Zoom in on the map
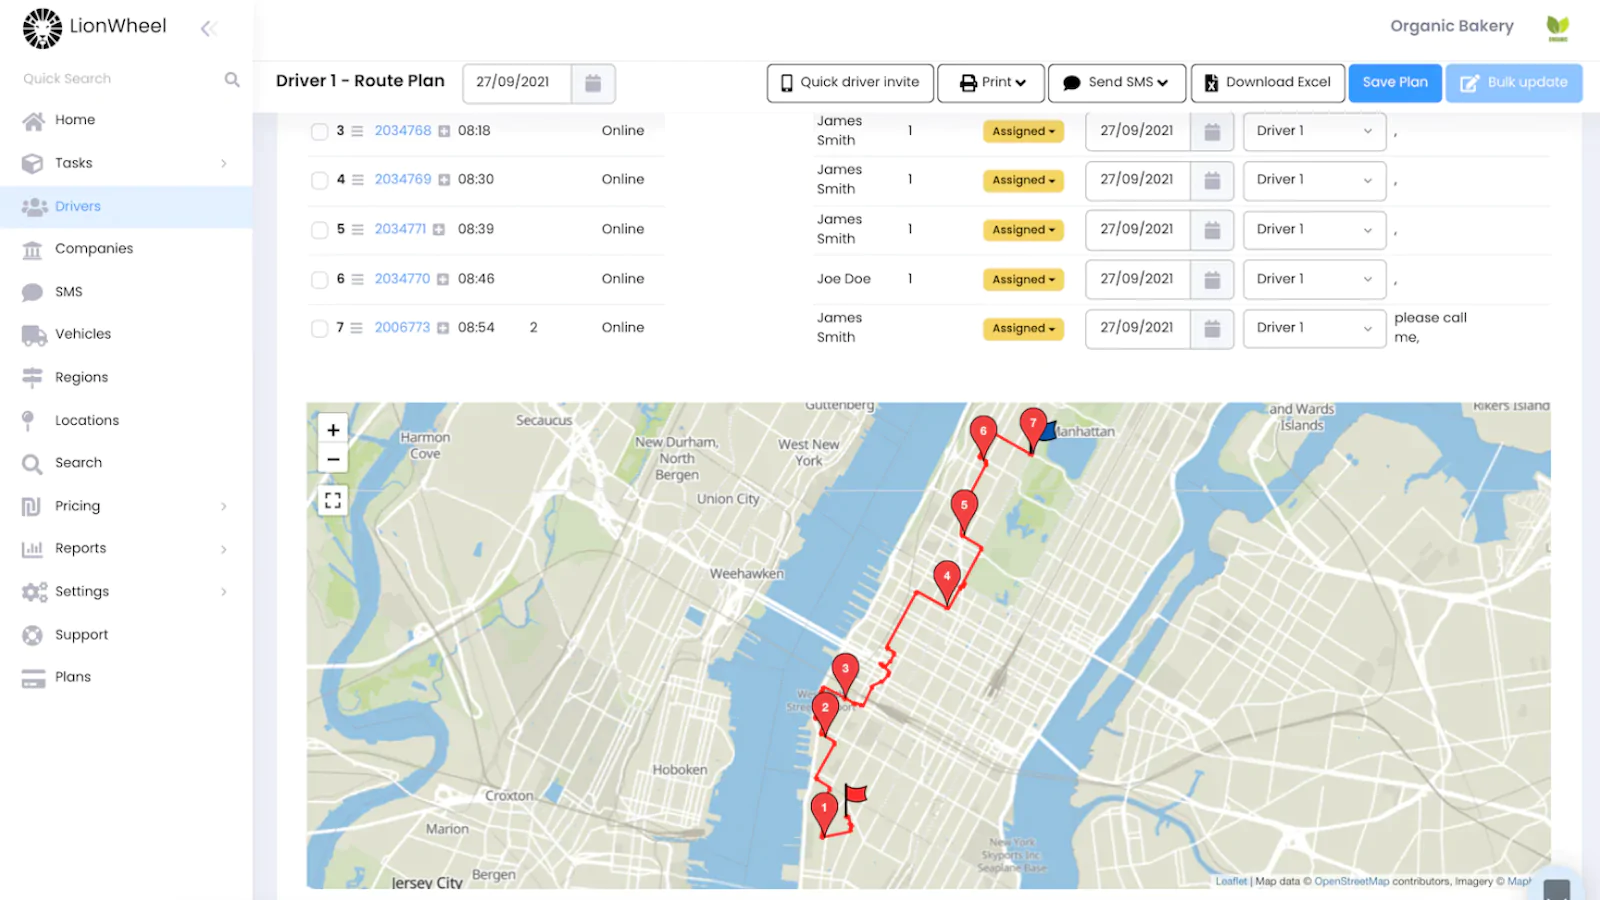The image size is (1600, 900). 333,430
